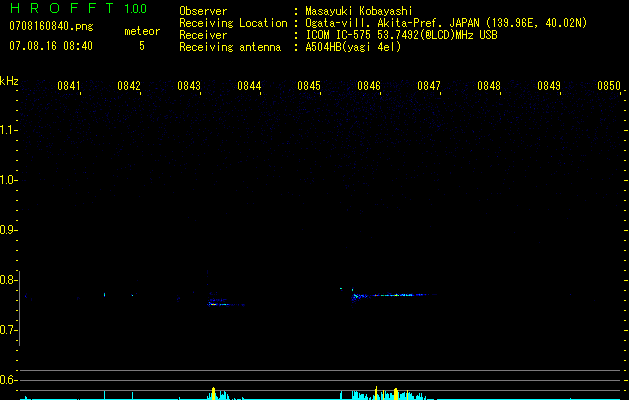The height and width of the screenshot is (400, 629).
Task: Click the observer name Masayuki Kobayashi
Action: [x=359, y=11]
